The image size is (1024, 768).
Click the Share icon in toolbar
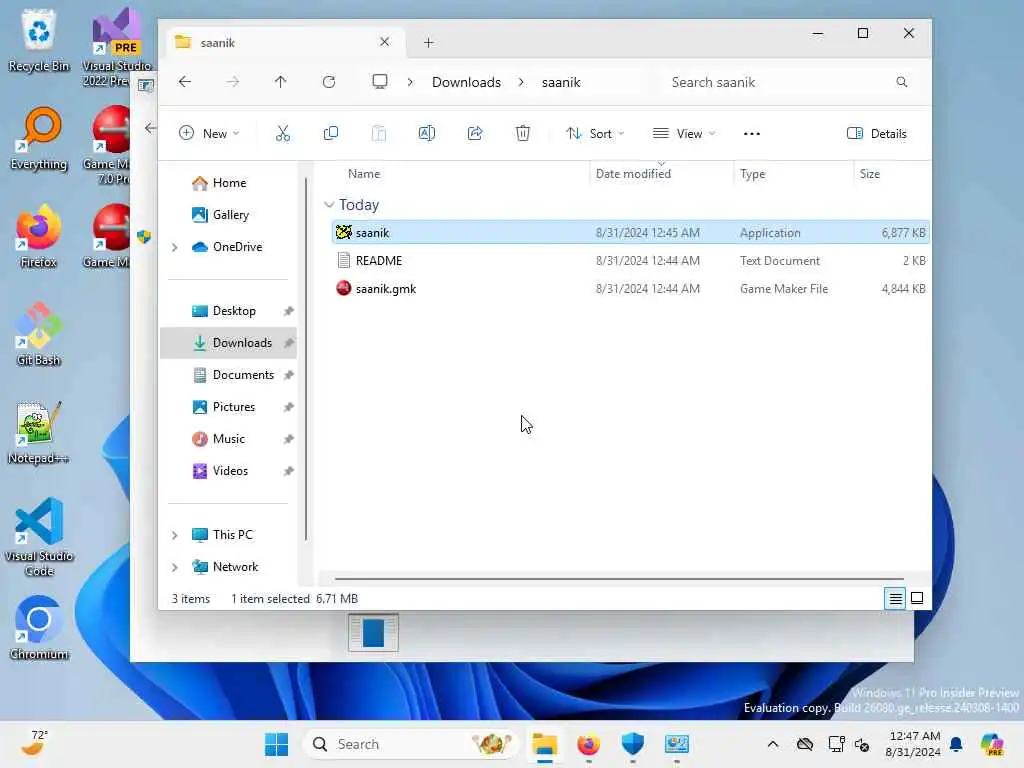coord(475,133)
